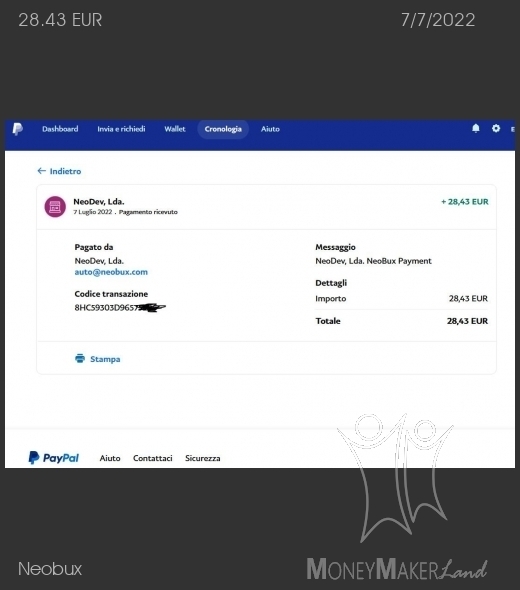The height and width of the screenshot is (590, 520).
Task: Click the 'Totale' label
Action: [328, 321]
